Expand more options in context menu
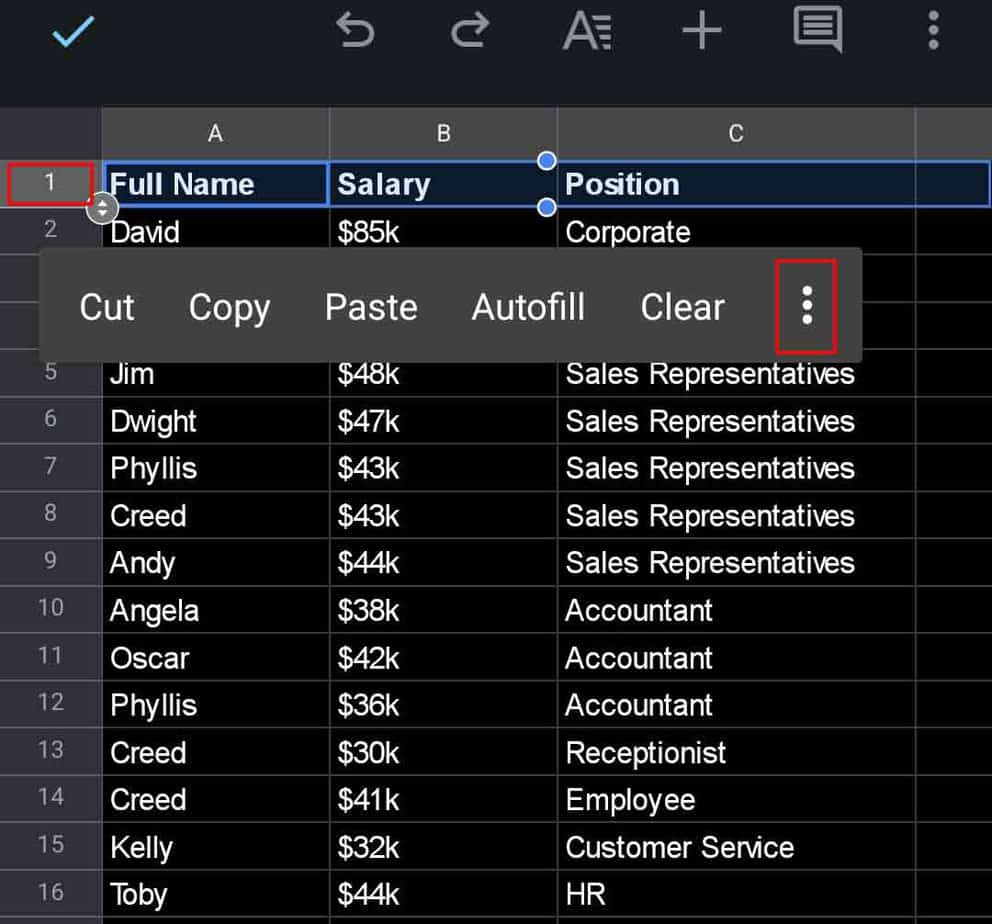 point(806,306)
